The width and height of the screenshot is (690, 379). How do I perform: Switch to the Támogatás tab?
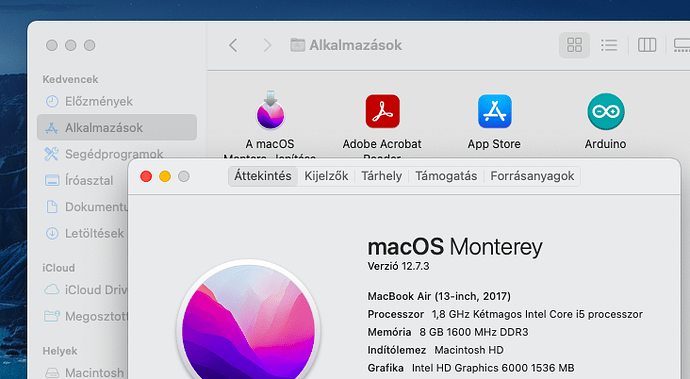pos(446,176)
